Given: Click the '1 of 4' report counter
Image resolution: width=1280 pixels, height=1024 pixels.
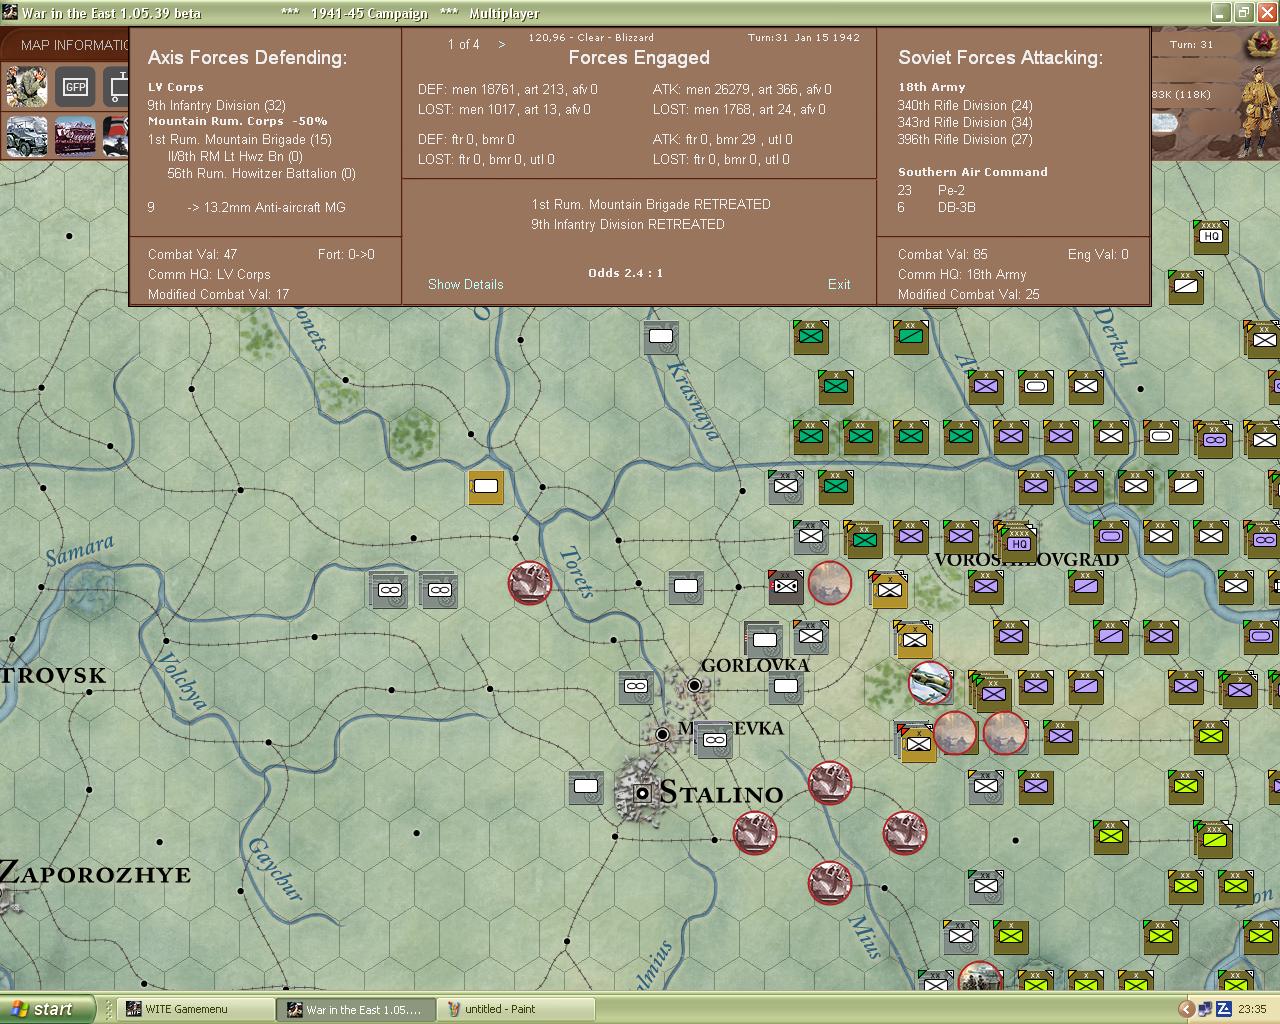Looking at the screenshot, I should point(464,44).
